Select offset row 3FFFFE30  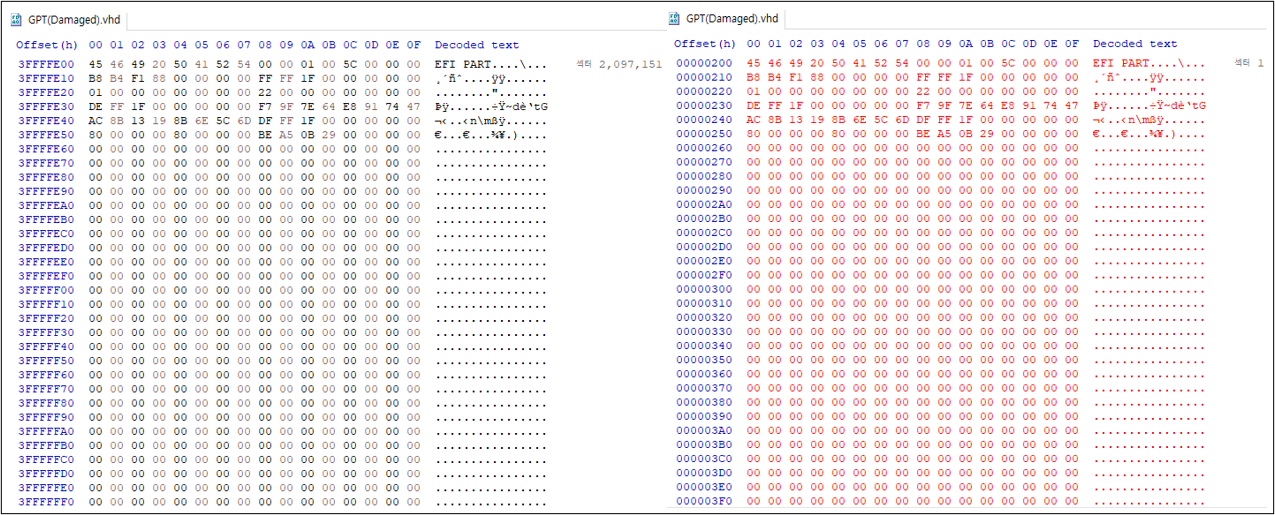(x=283, y=106)
